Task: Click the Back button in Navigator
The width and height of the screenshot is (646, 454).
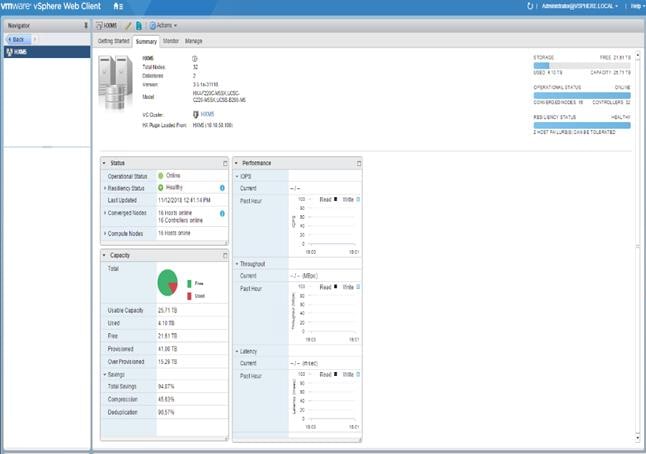Action: pyautogui.click(x=18, y=40)
